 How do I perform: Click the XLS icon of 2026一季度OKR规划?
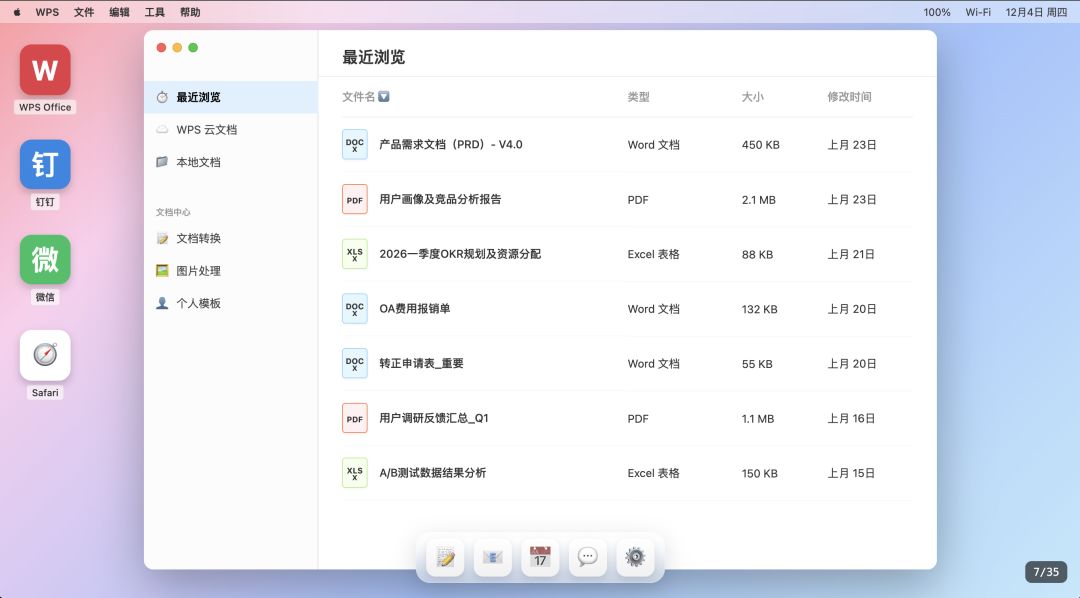pyautogui.click(x=355, y=254)
